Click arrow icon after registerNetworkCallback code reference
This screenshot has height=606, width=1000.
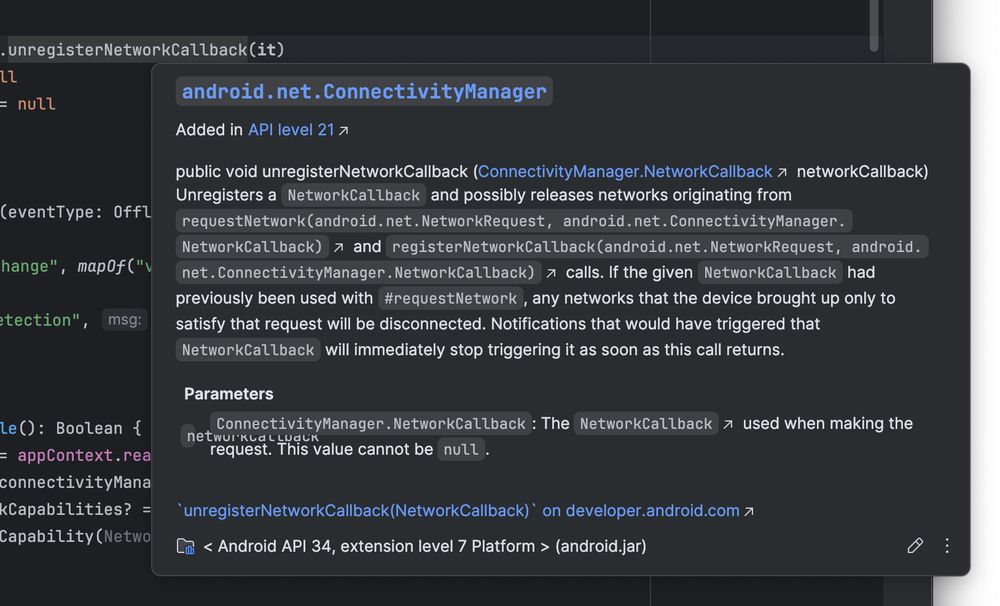(x=551, y=273)
